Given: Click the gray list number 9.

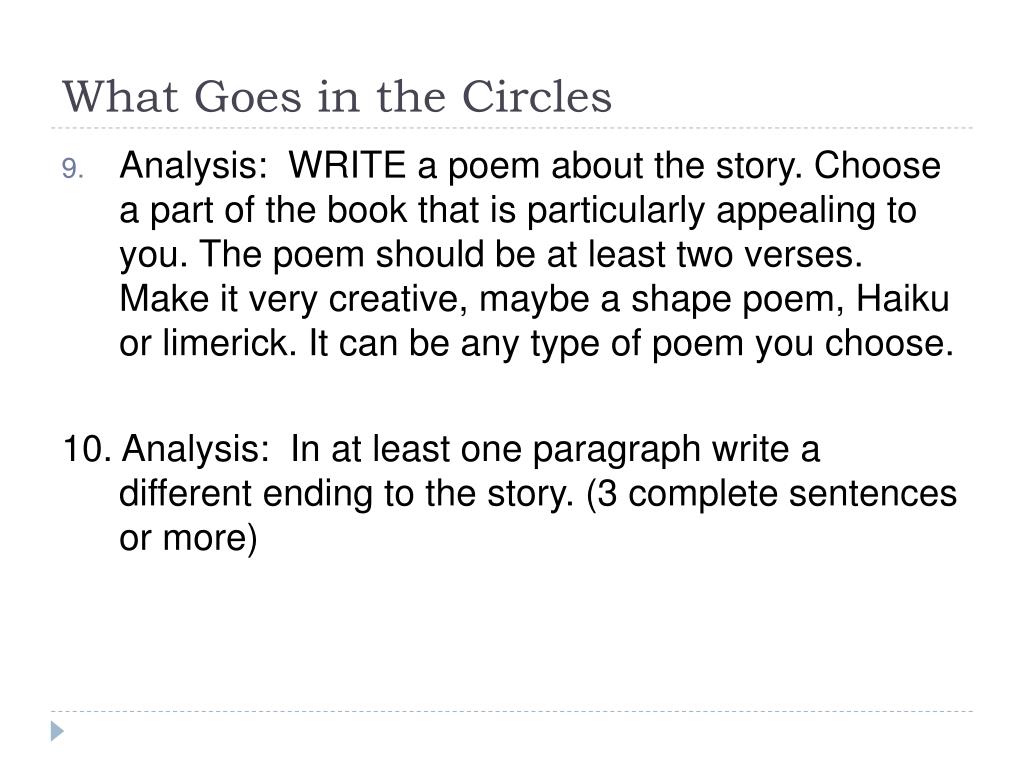Looking at the screenshot, I should pos(72,169).
